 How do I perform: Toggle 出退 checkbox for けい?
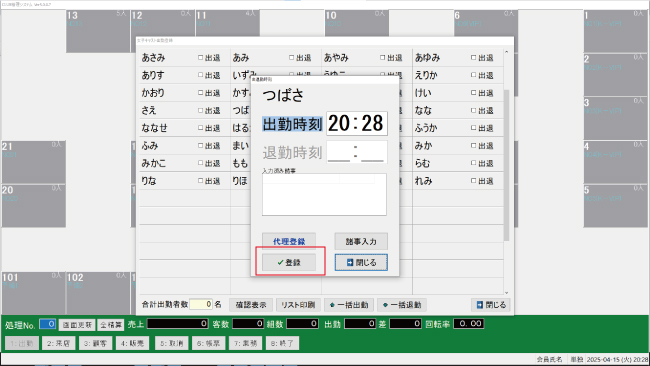click(473, 93)
